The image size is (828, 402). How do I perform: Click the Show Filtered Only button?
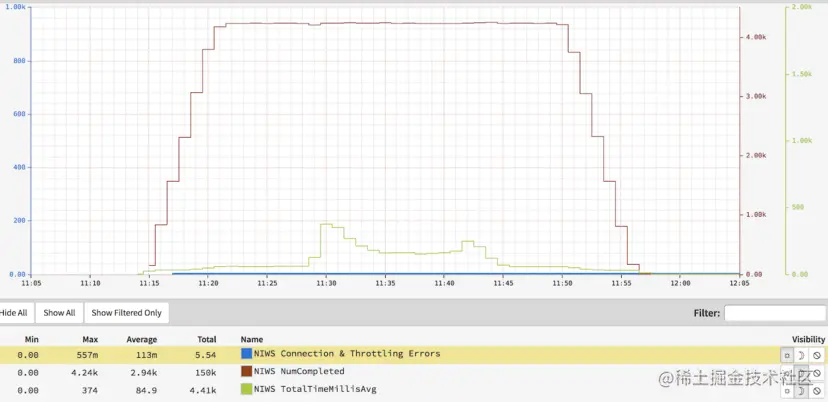(126, 313)
